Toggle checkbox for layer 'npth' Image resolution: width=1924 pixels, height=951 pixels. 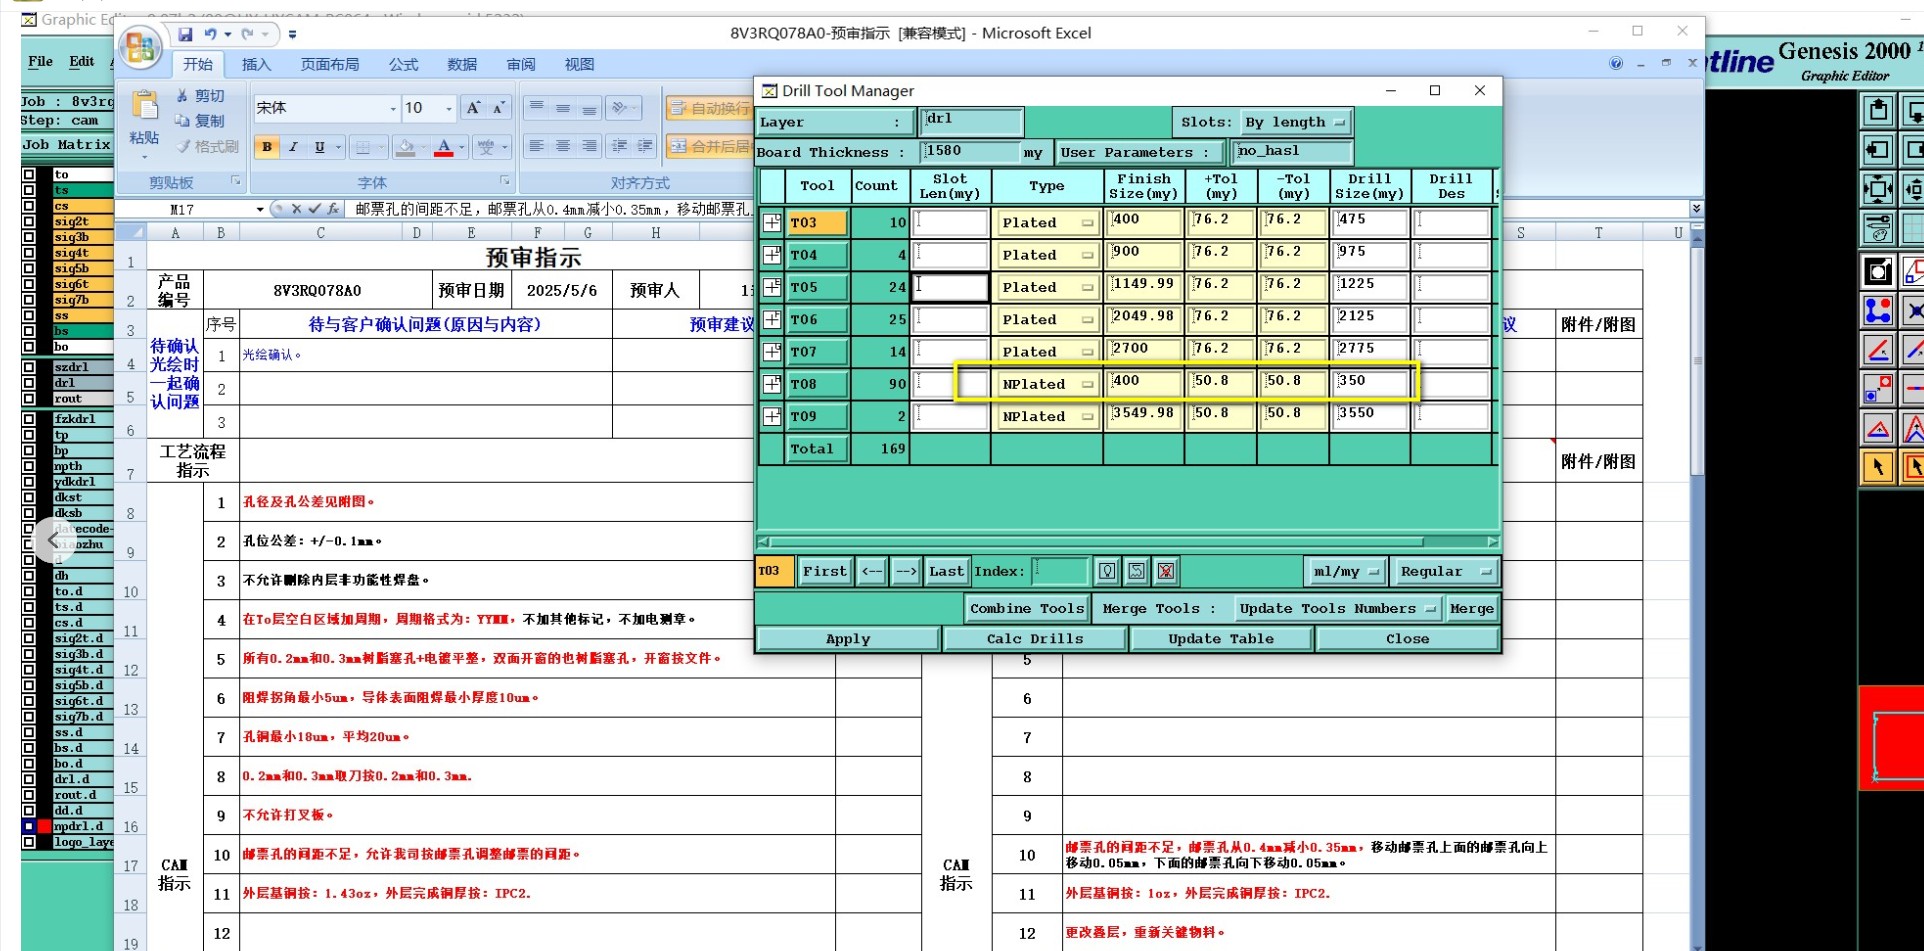click(x=29, y=466)
